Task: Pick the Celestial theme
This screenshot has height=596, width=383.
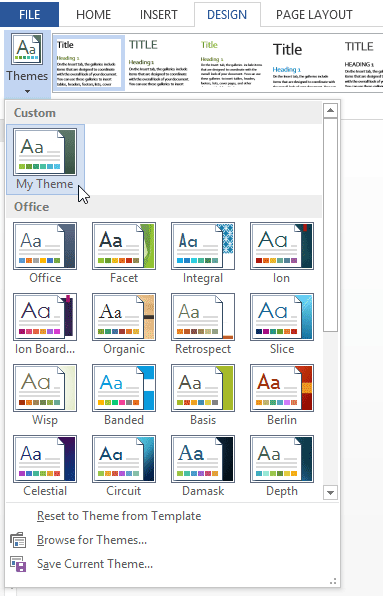Action: pos(45,466)
